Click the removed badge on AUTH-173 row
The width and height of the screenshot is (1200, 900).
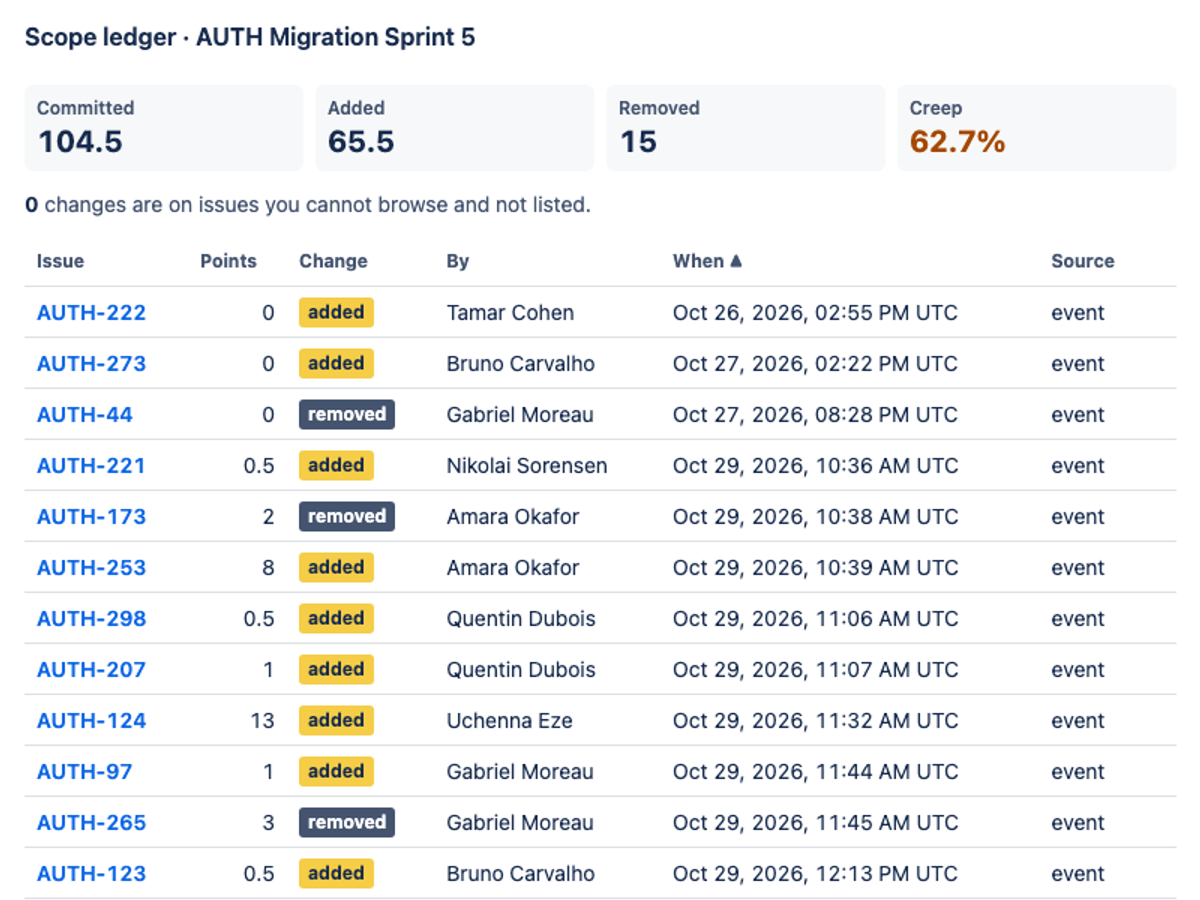pos(347,516)
